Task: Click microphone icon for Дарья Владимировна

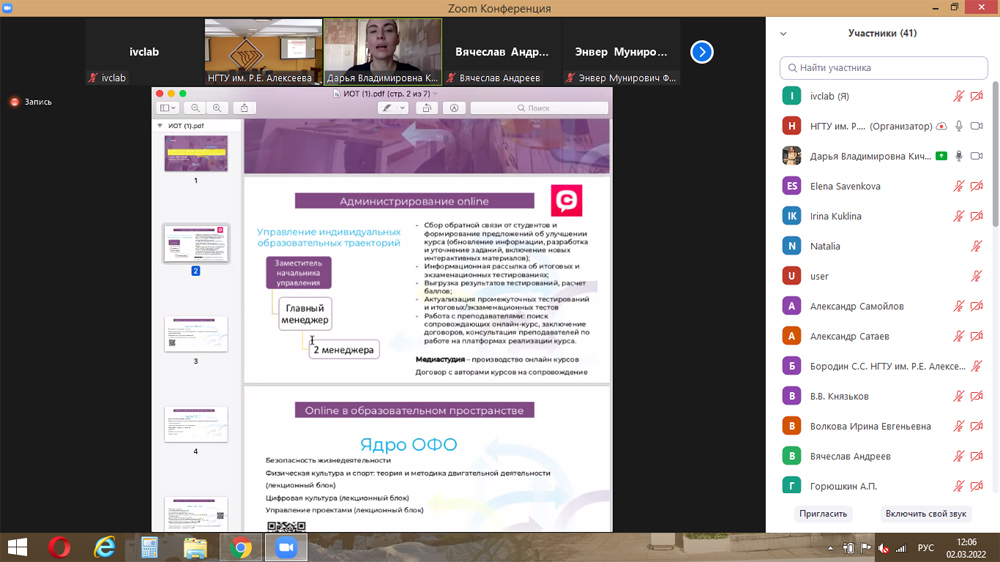Action: pyautogui.click(x=959, y=156)
